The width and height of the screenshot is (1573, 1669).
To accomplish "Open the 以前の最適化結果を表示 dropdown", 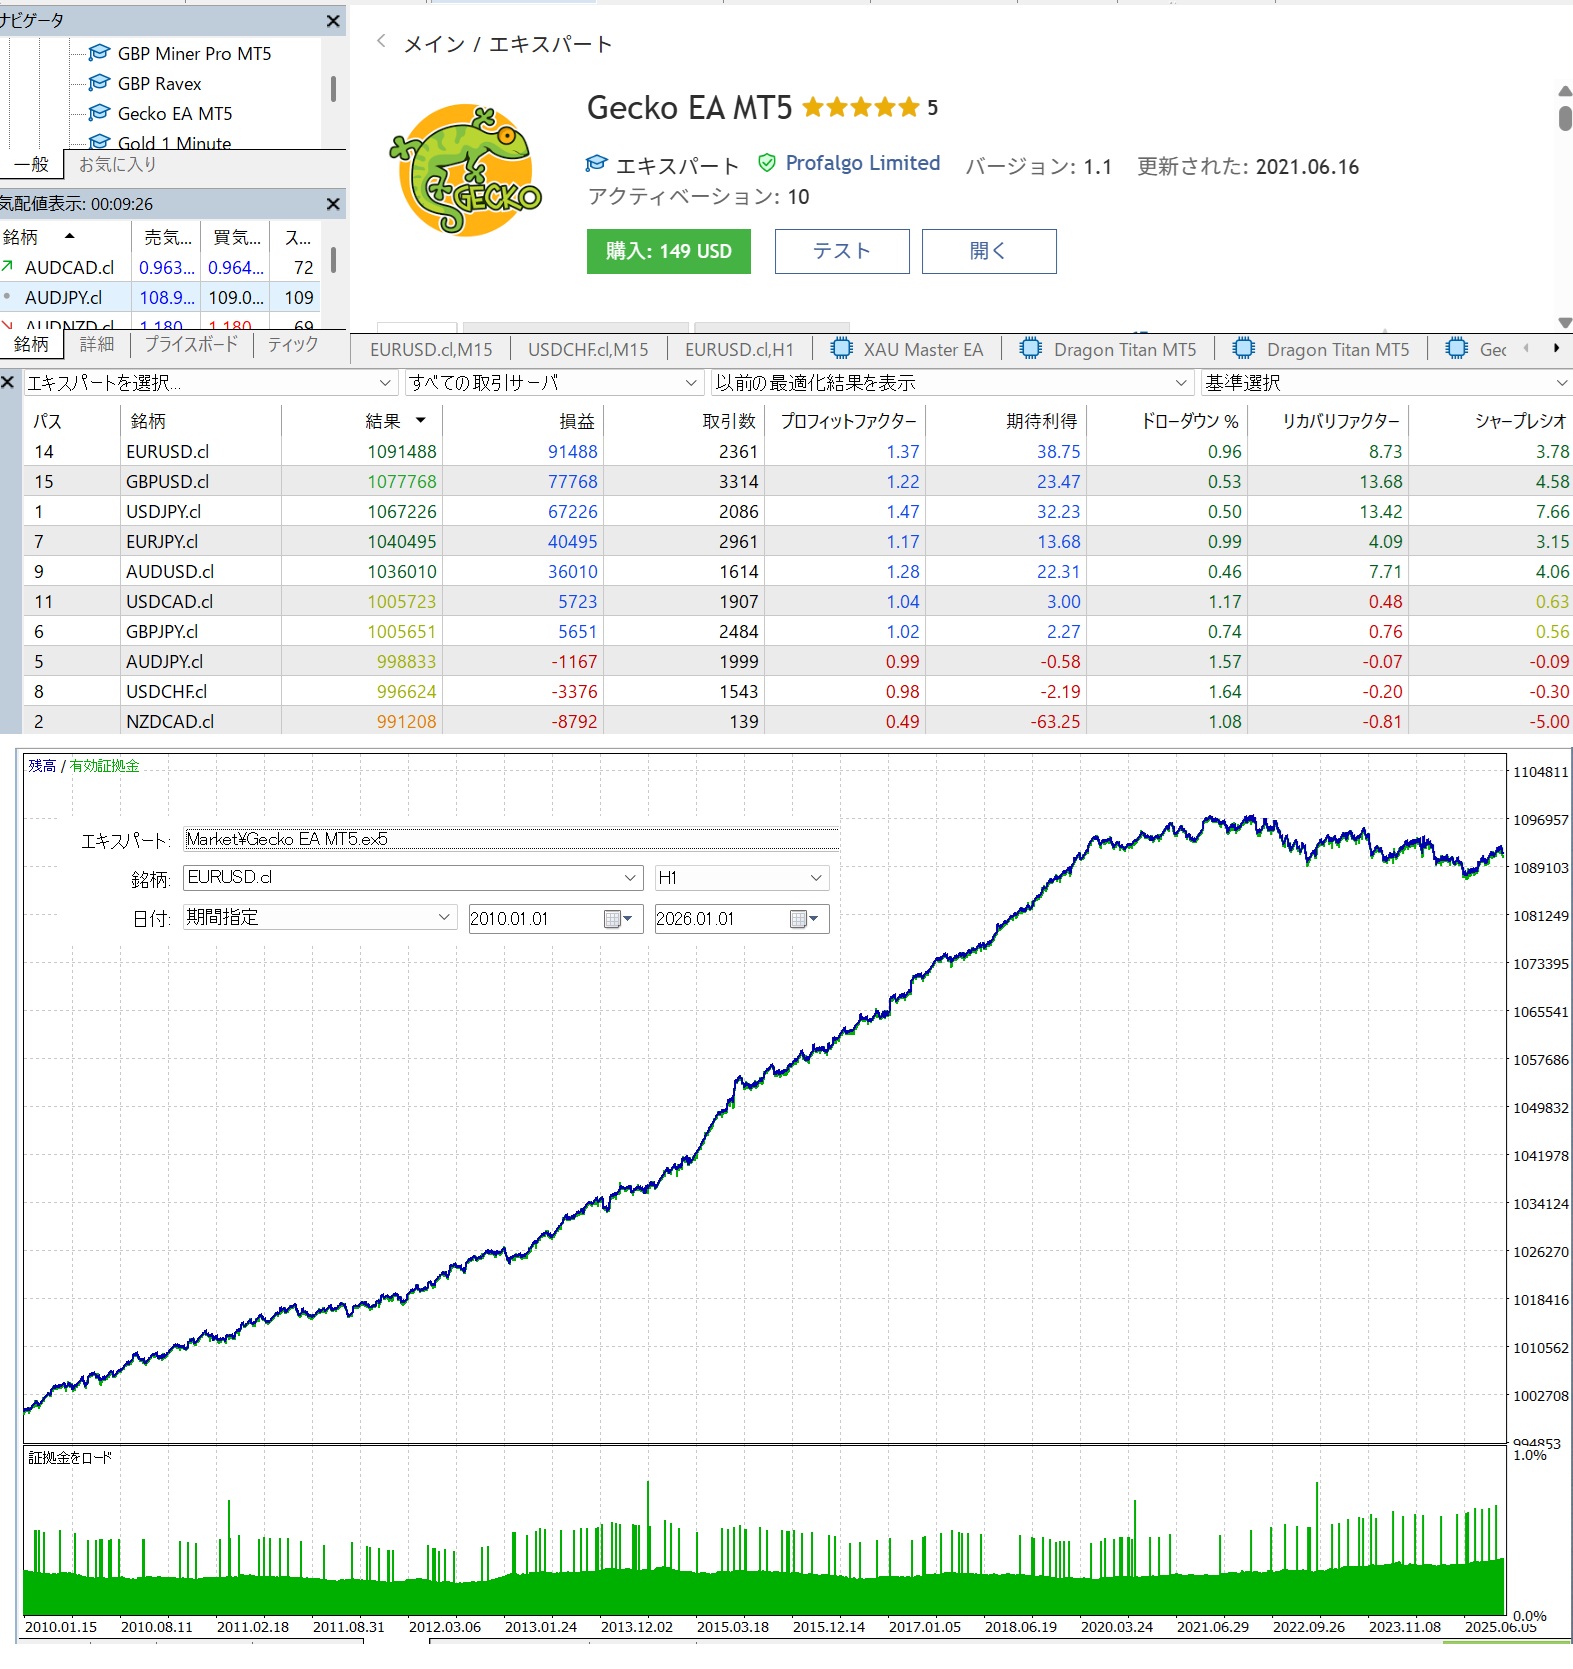I will tap(952, 383).
